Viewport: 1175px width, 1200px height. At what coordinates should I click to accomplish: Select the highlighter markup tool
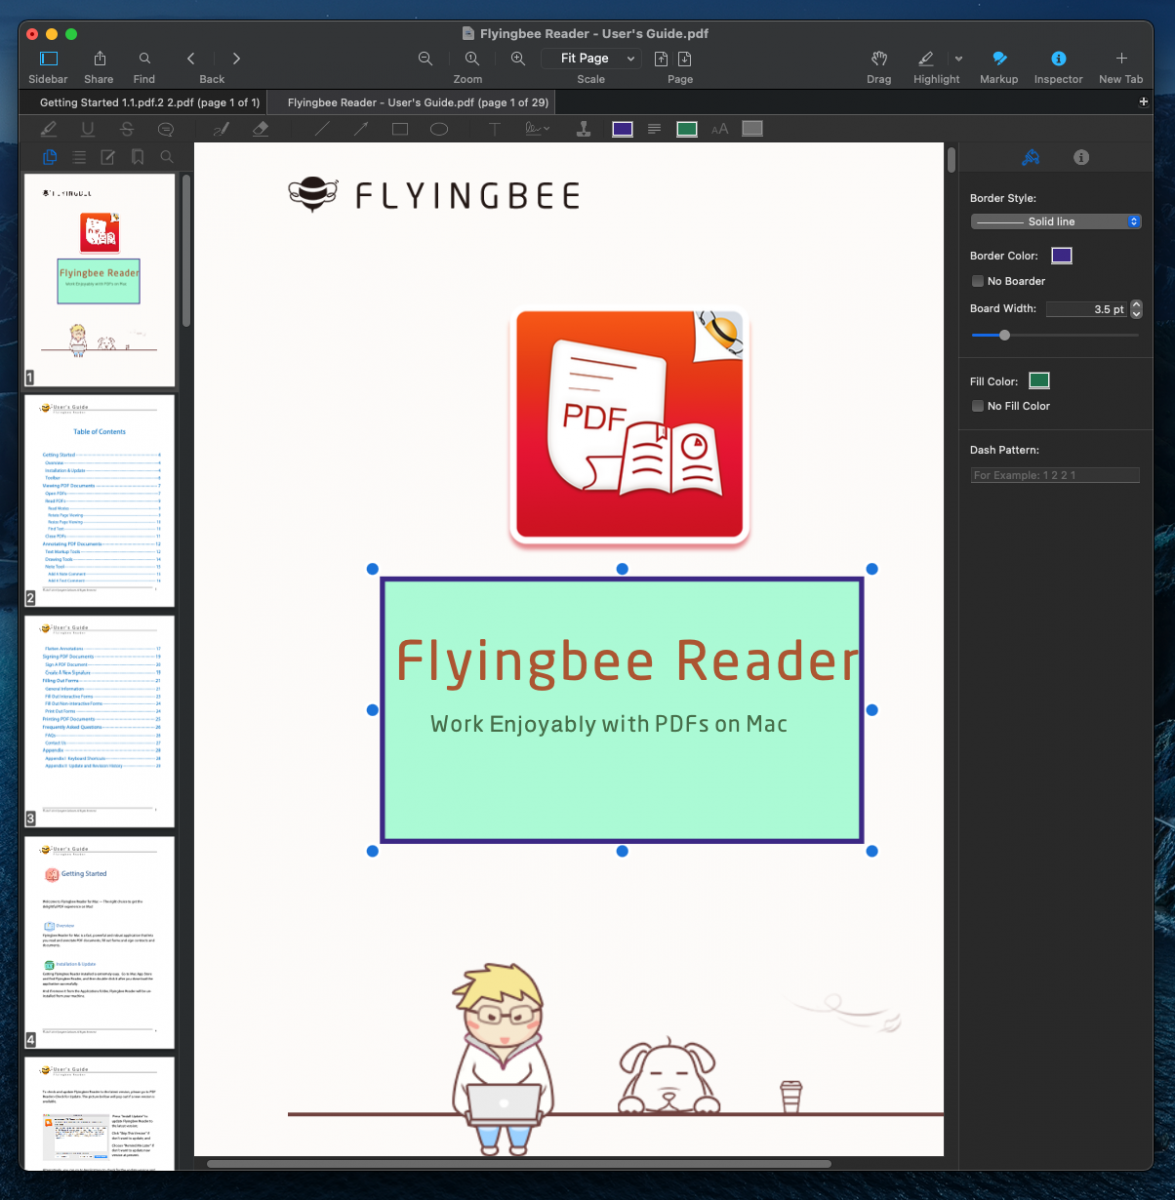coord(48,129)
